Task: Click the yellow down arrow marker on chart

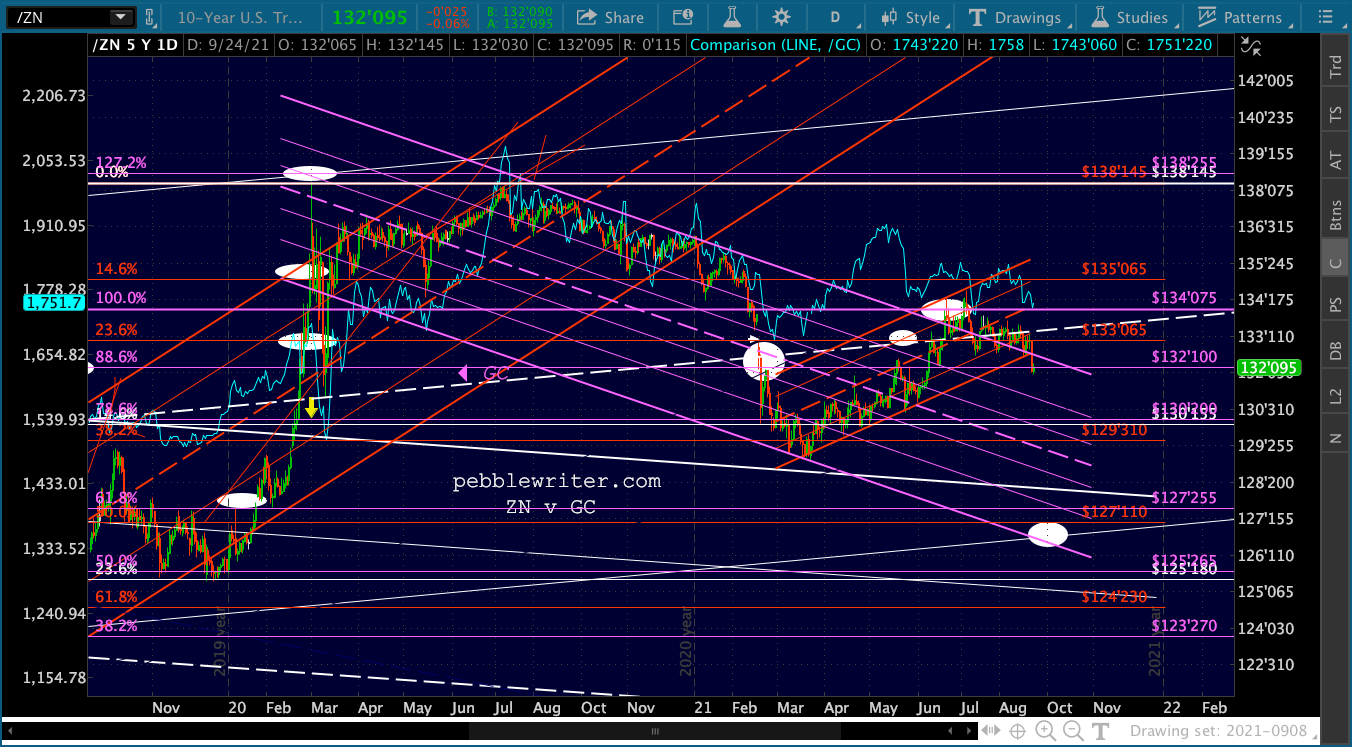Action: 312,406
